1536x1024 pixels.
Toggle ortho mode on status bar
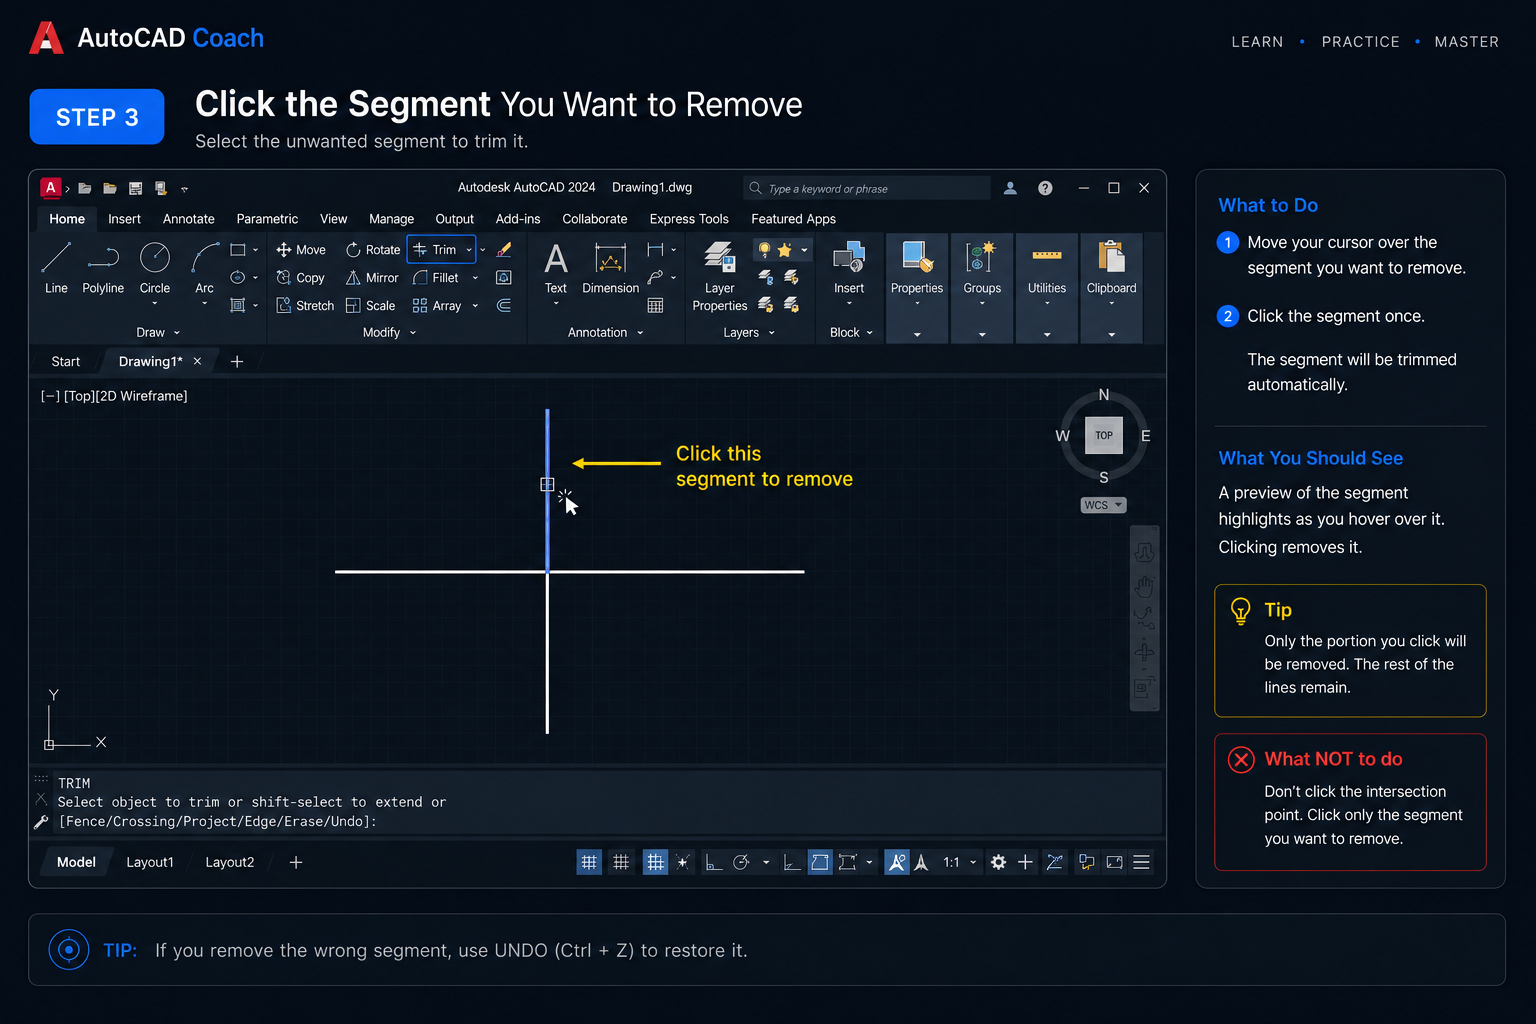point(714,862)
